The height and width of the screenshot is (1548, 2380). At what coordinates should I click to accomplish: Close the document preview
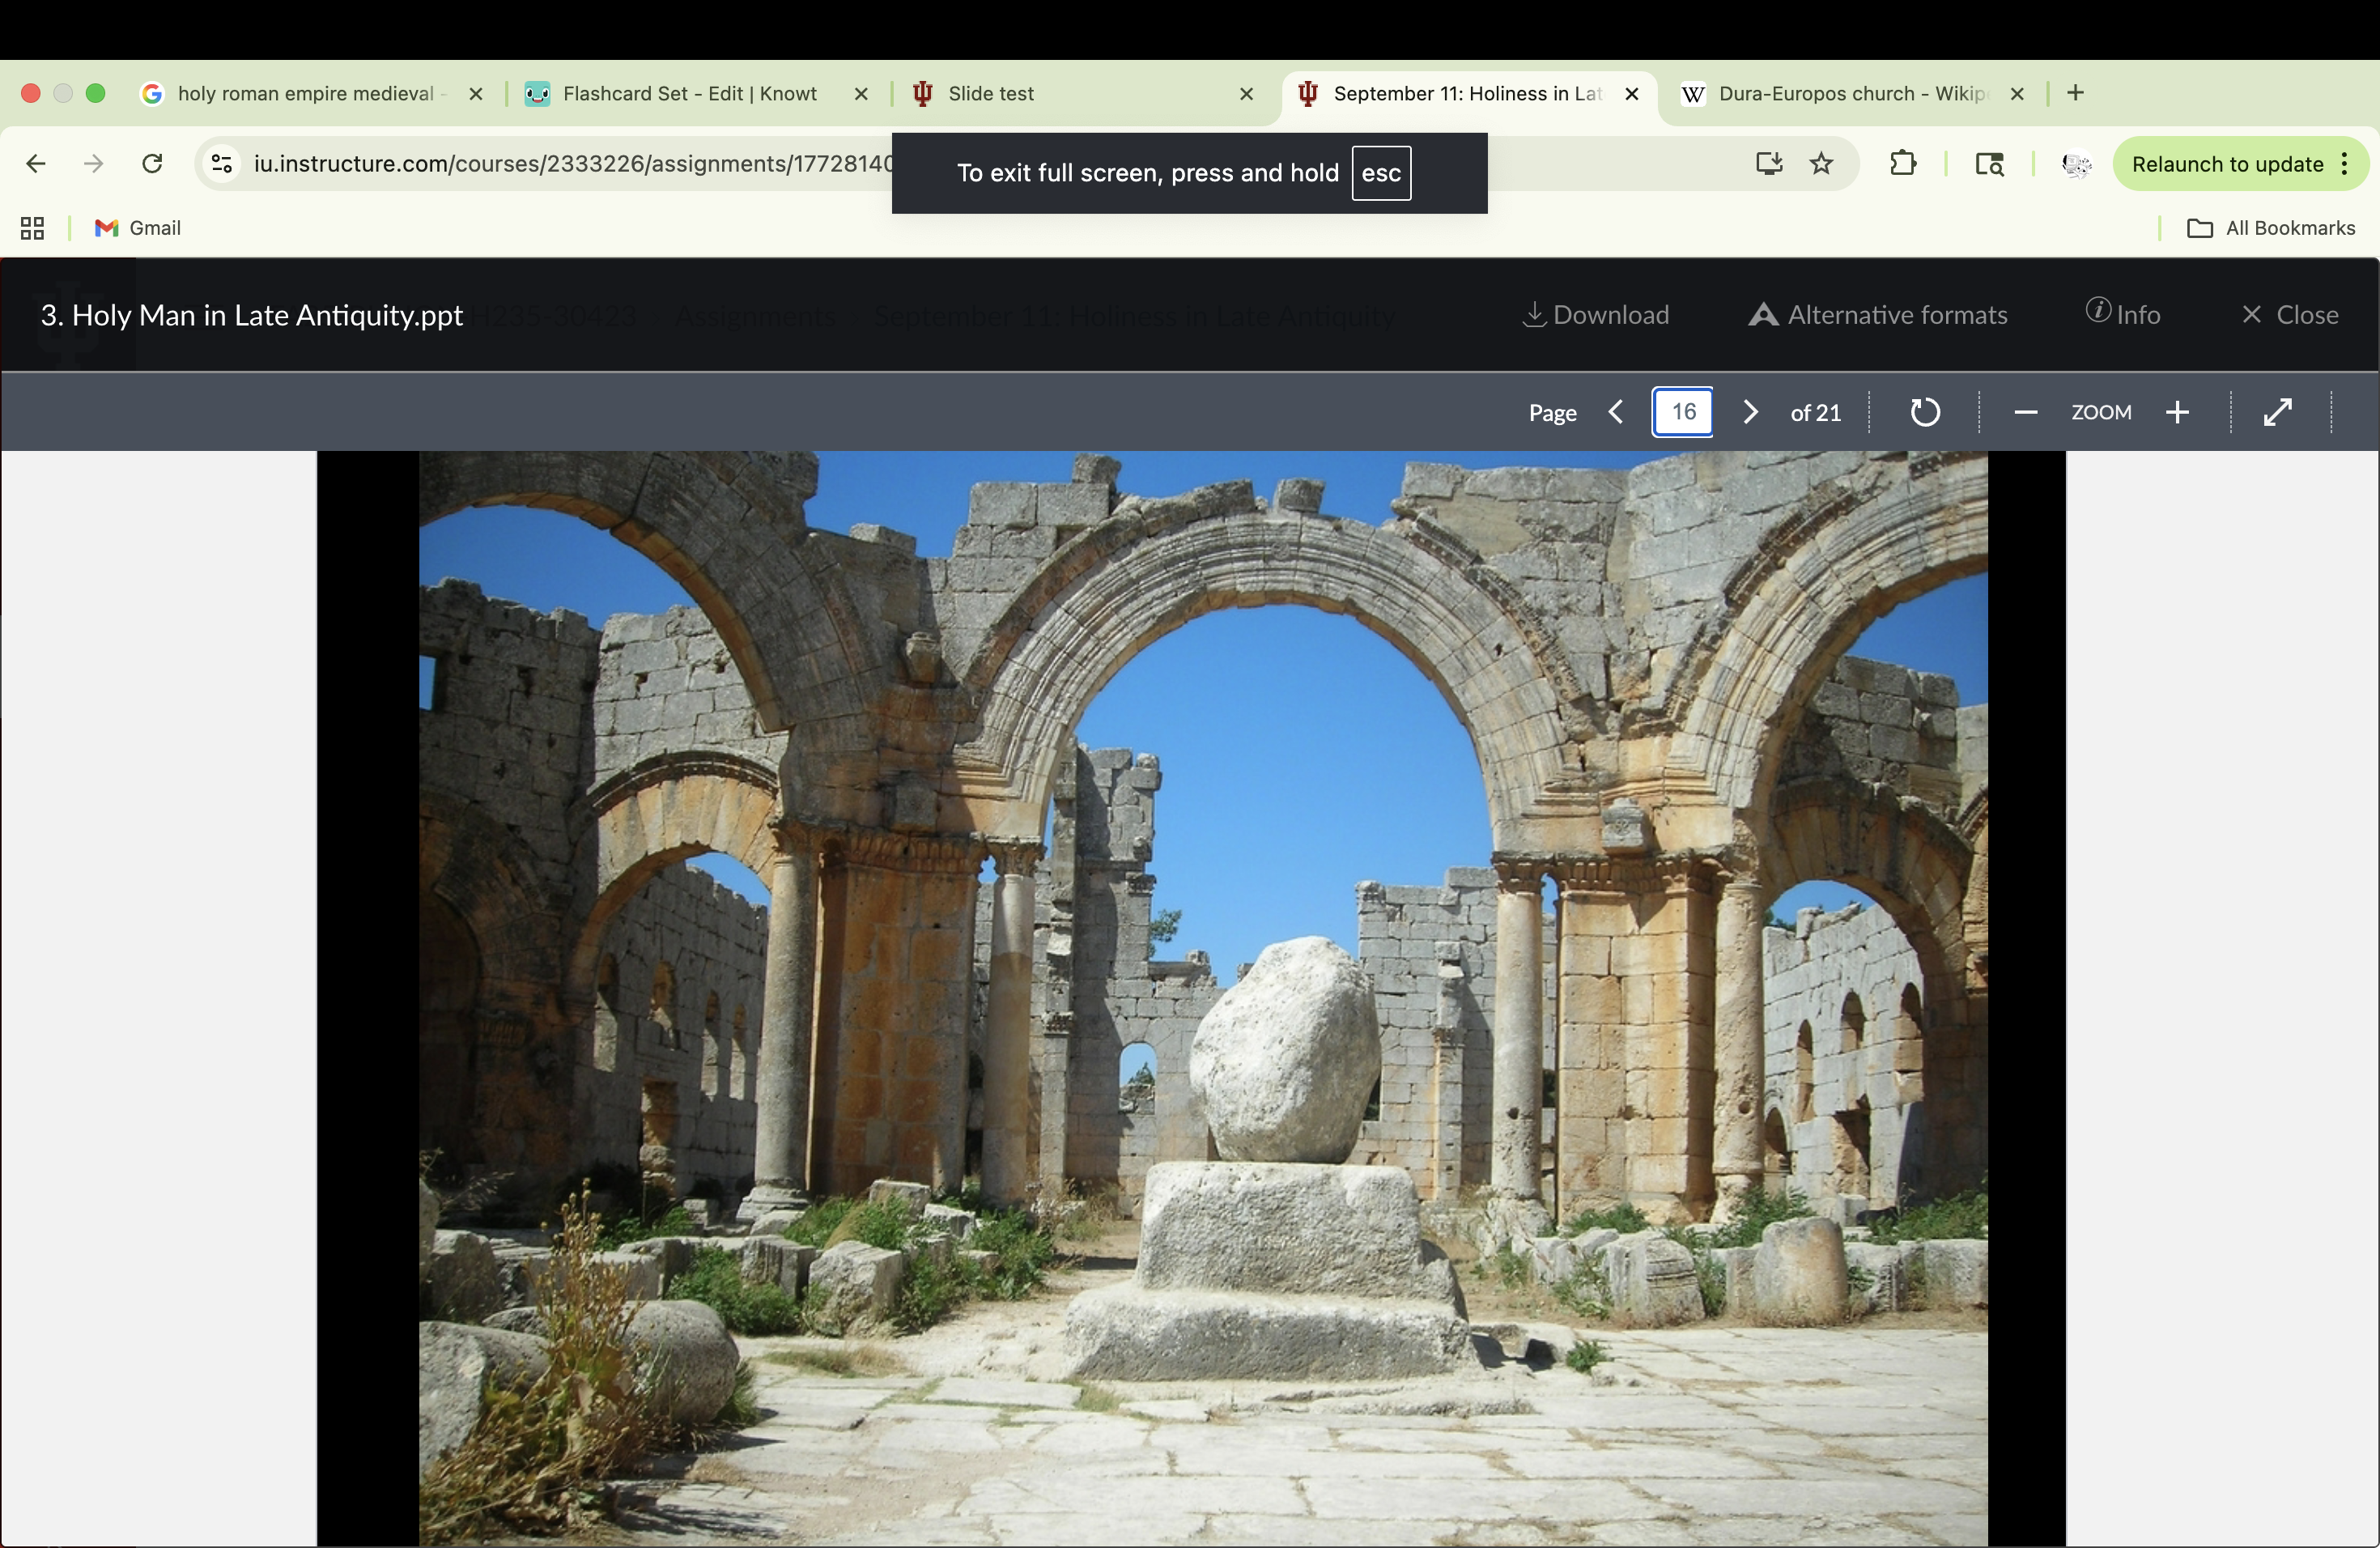tap(2289, 315)
